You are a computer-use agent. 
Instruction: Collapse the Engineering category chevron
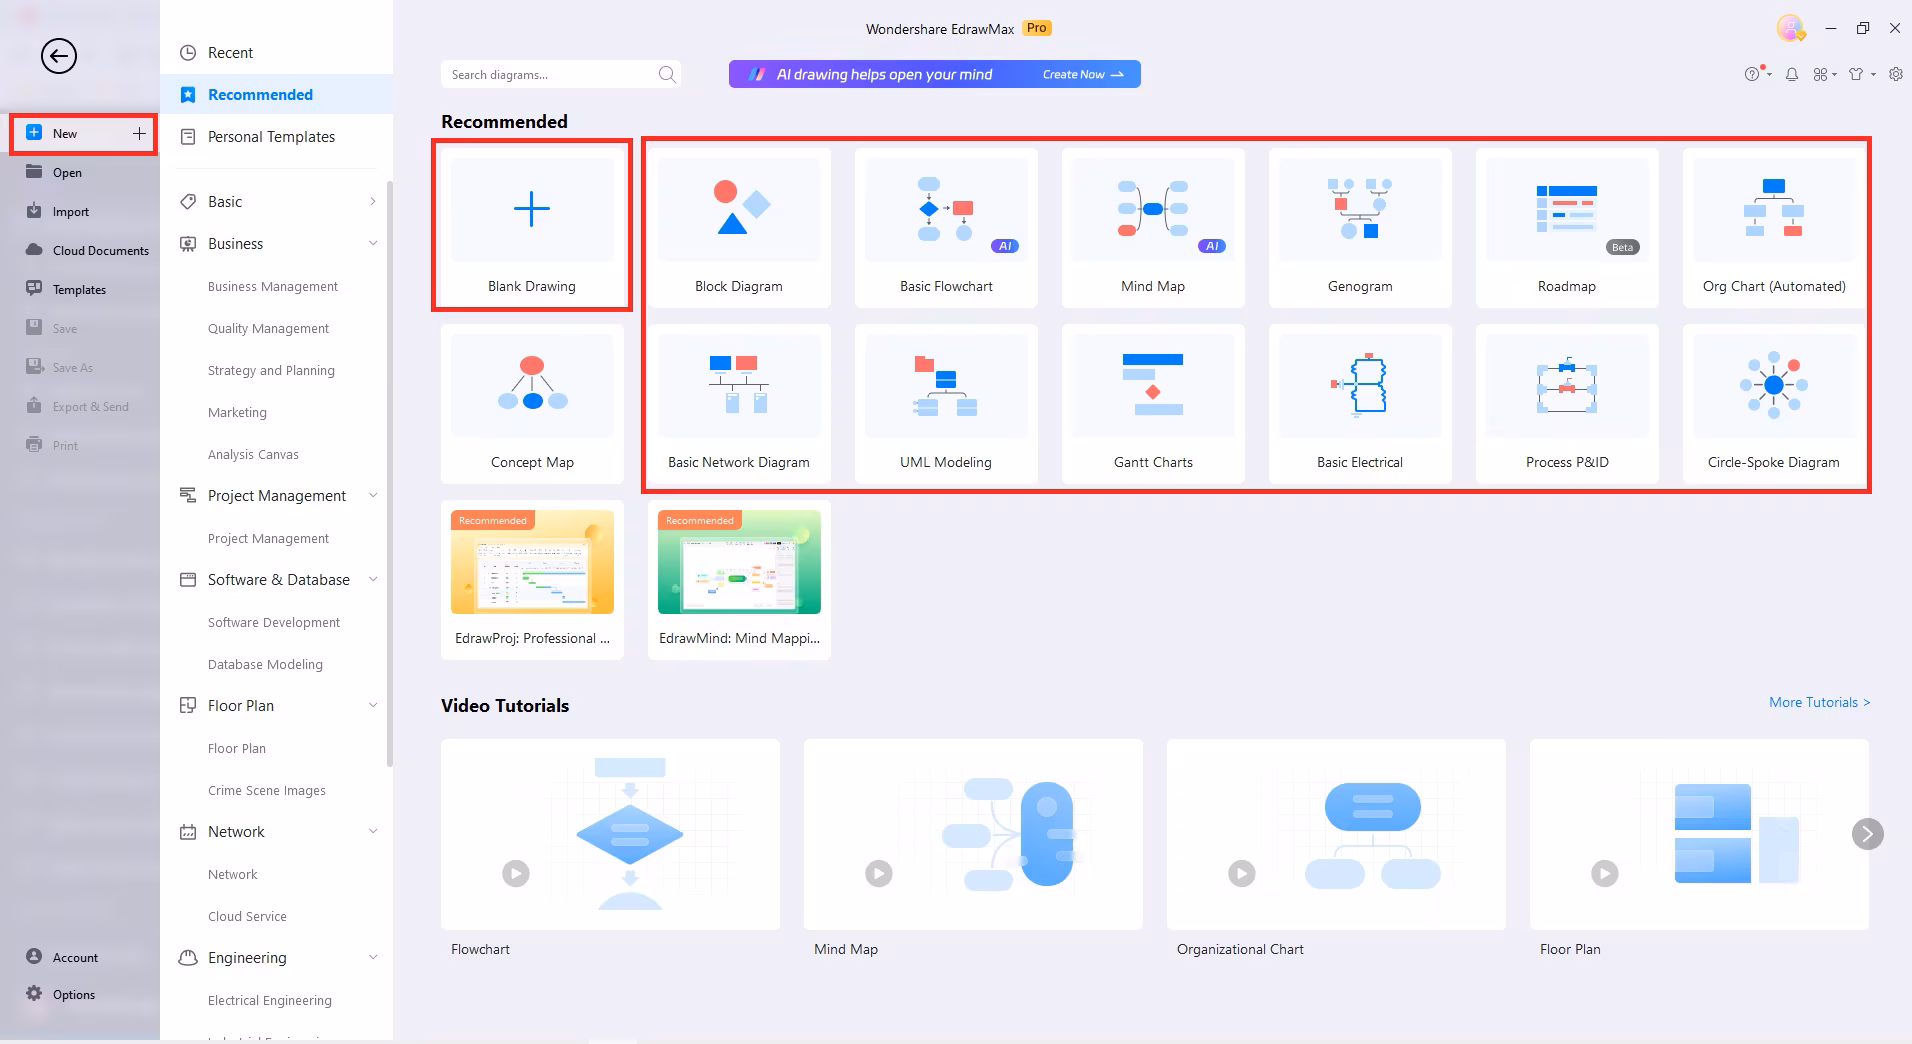373,957
